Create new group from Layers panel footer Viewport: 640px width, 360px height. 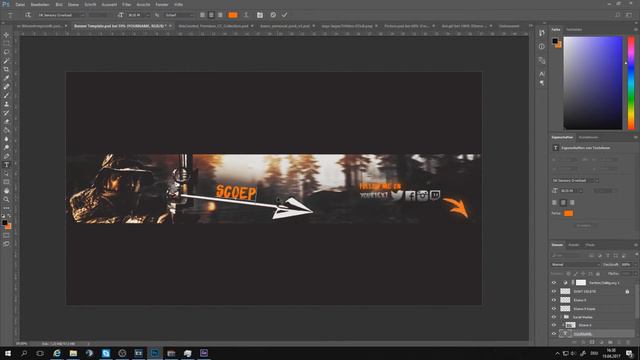coord(610,342)
